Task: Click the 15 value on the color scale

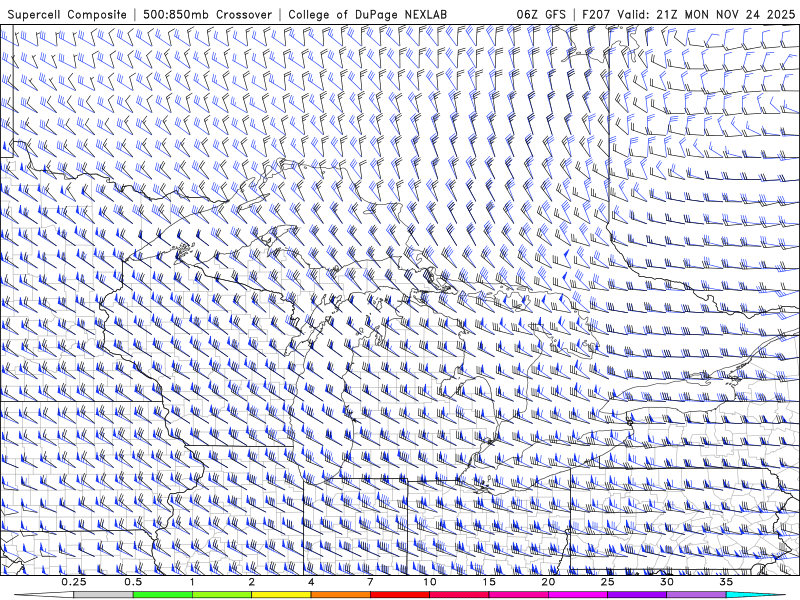Action: [x=489, y=582]
